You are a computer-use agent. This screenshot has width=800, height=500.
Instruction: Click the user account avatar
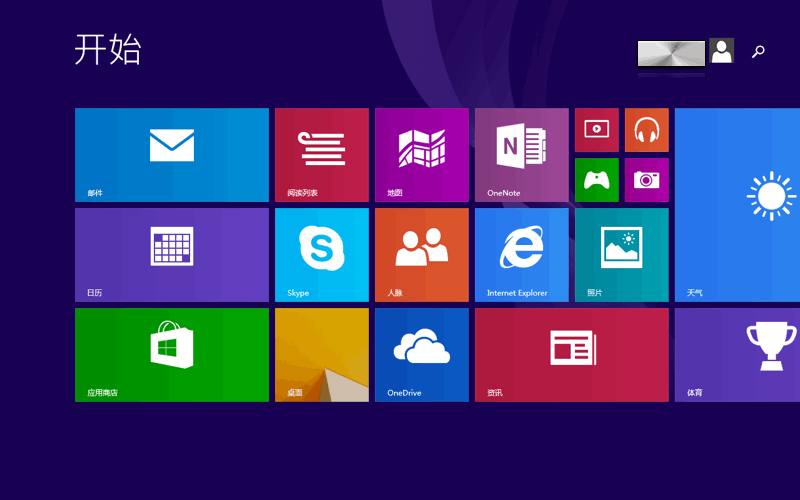pyautogui.click(x=721, y=51)
